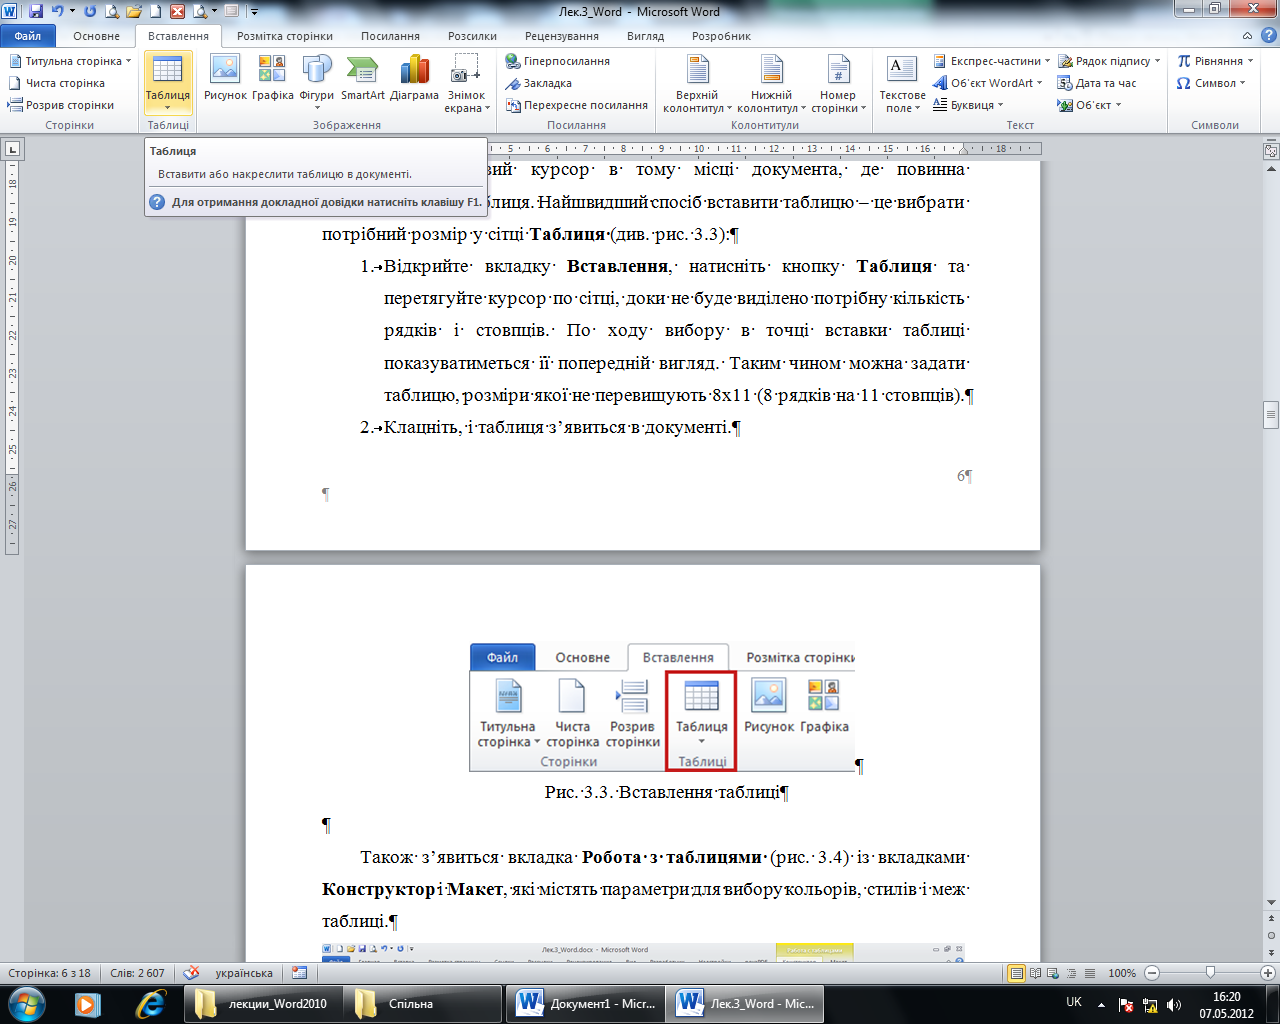Click the spell check status icon

click(192, 973)
